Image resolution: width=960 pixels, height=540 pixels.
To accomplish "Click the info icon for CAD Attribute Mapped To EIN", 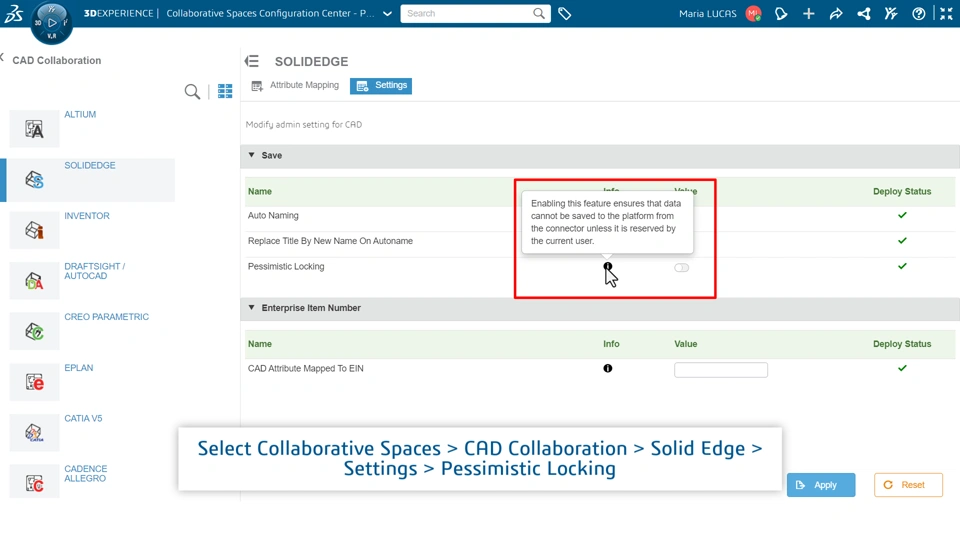I will [x=608, y=369].
